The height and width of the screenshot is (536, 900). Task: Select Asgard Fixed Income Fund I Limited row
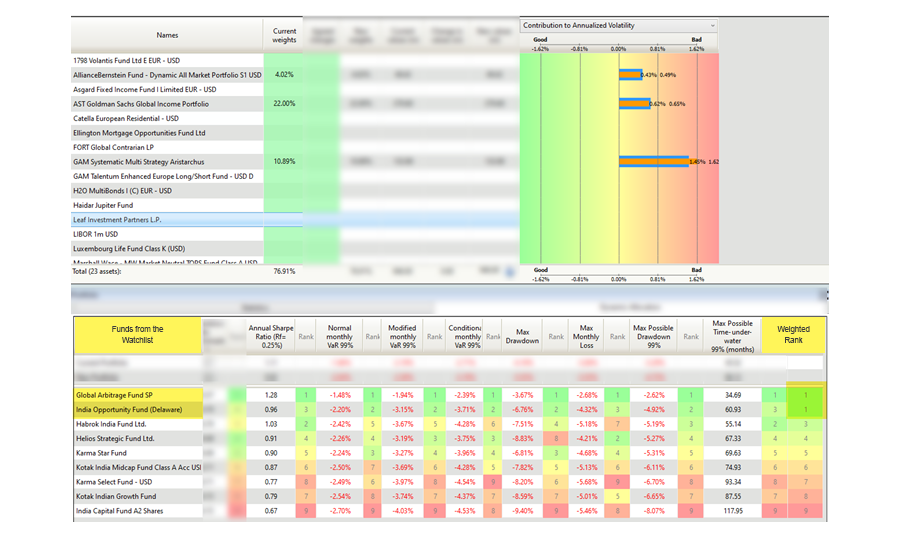pyautogui.click(x=167, y=90)
